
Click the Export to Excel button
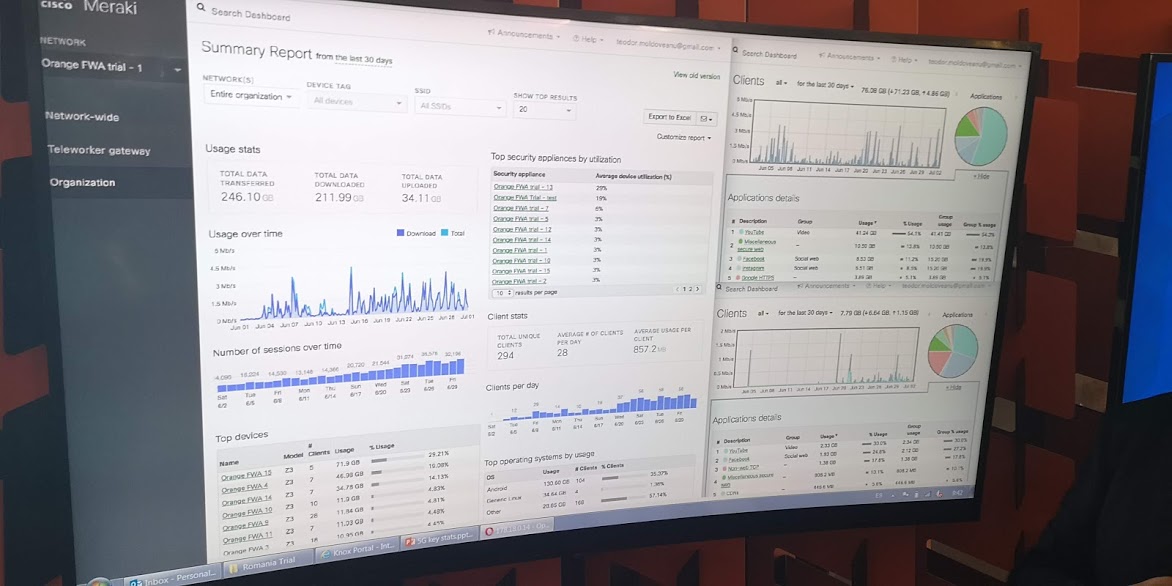click(x=670, y=117)
